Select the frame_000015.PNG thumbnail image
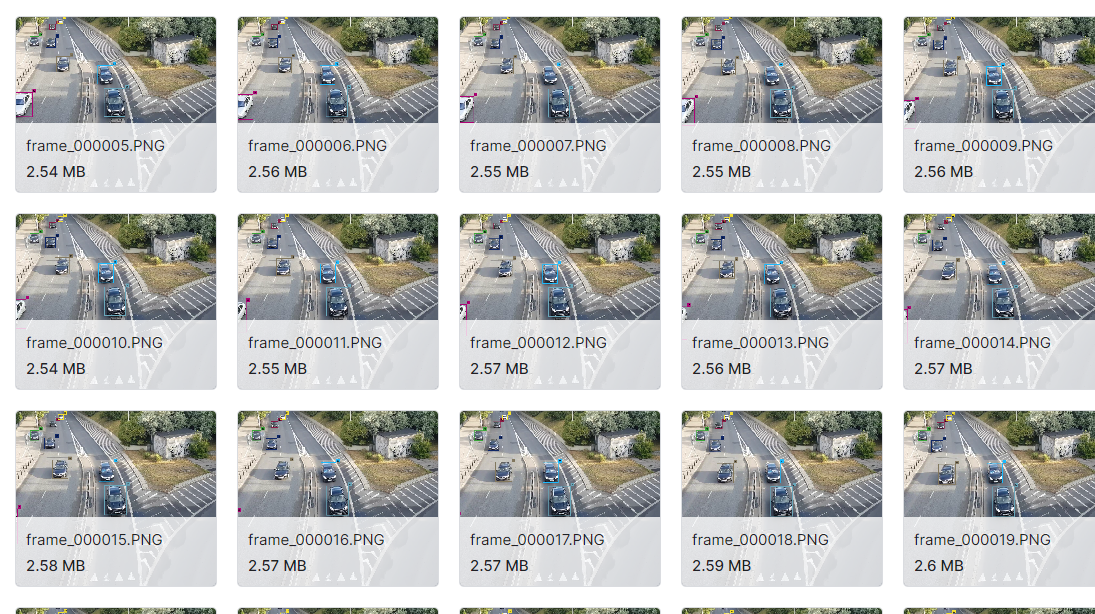The image size is (1095, 614). [x=116, y=464]
